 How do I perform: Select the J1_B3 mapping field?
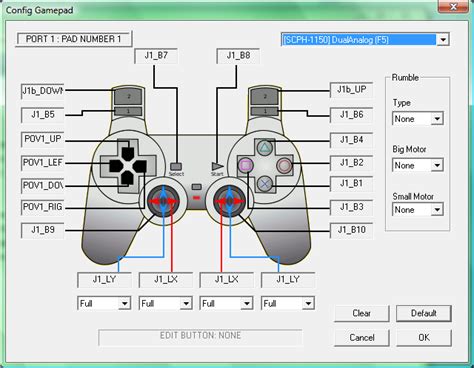pos(351,207)
